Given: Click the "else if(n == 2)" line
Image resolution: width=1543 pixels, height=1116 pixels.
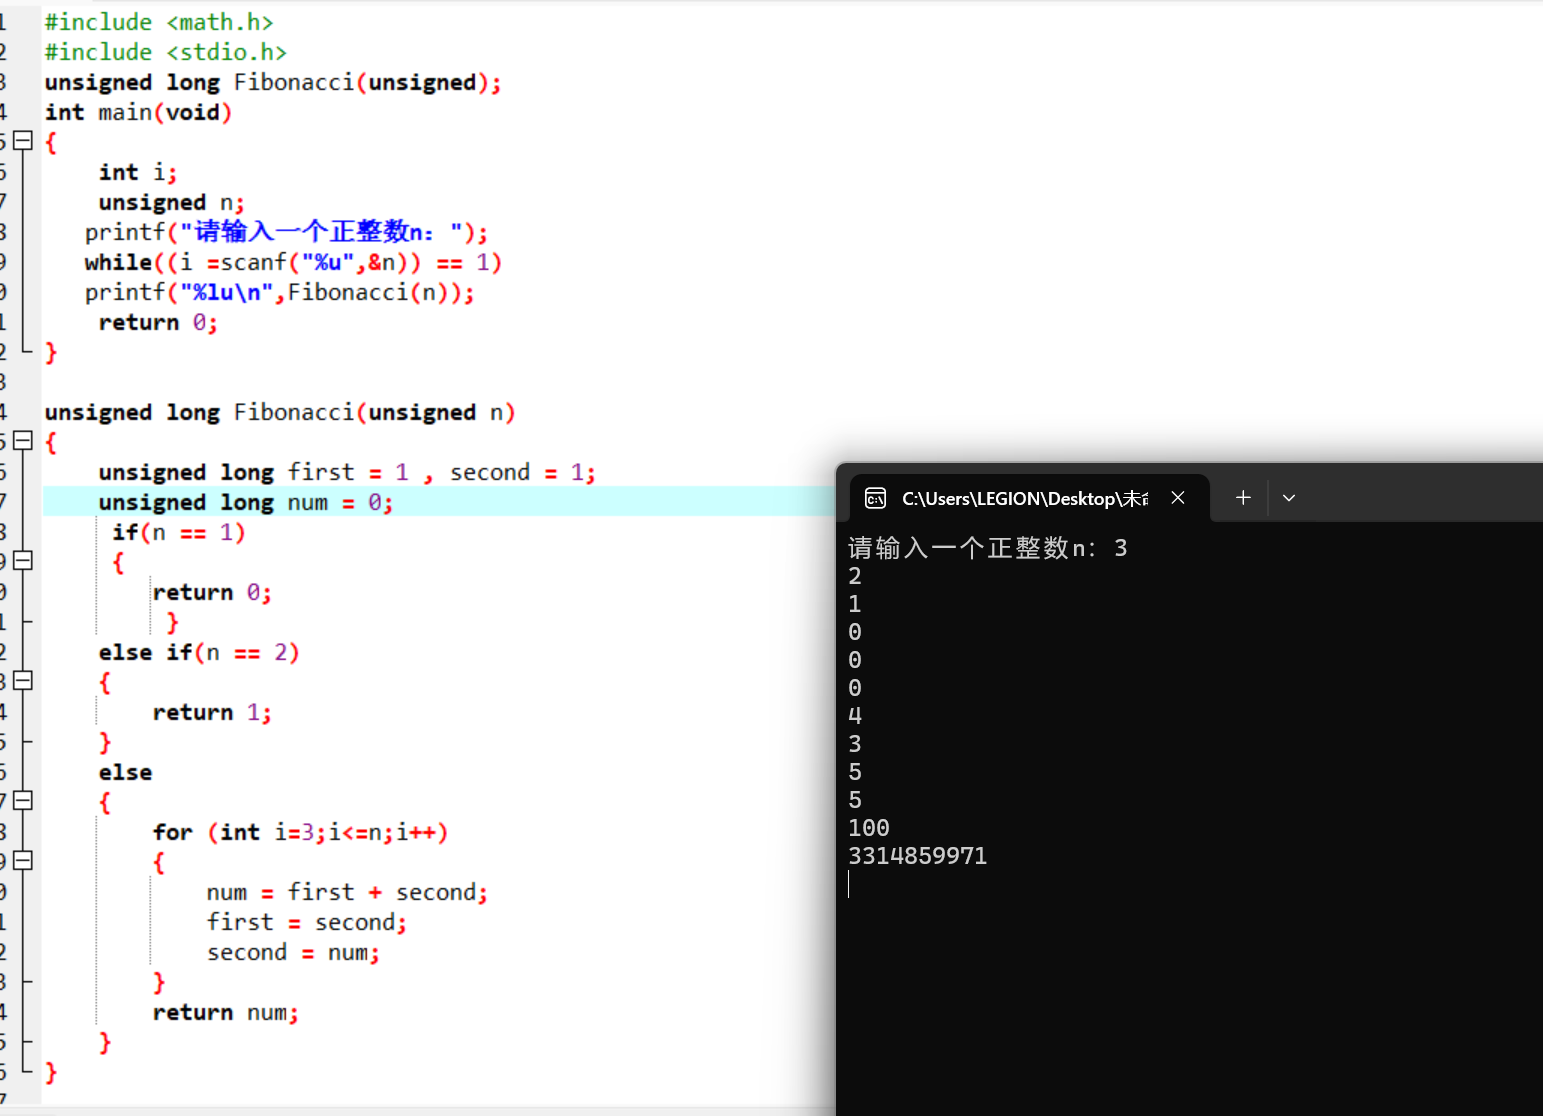Looking at the screenshot, I should coord(199,652).
